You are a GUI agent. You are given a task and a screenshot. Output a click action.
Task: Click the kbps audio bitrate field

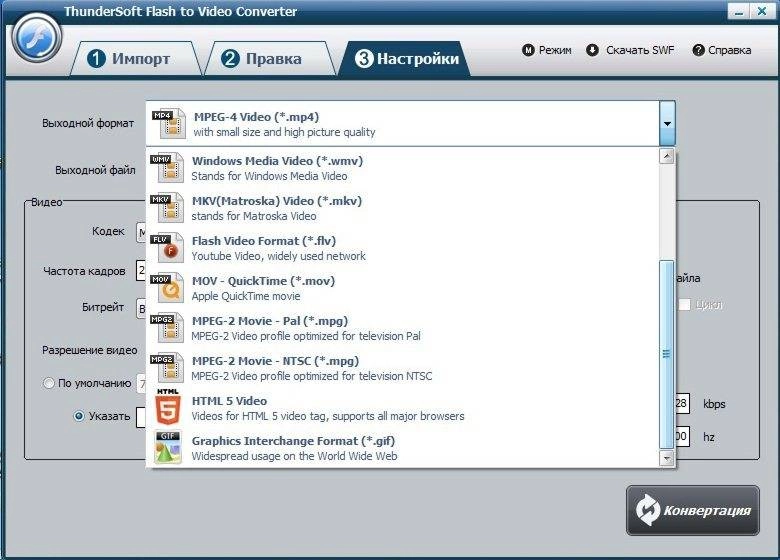click(682, 403)
